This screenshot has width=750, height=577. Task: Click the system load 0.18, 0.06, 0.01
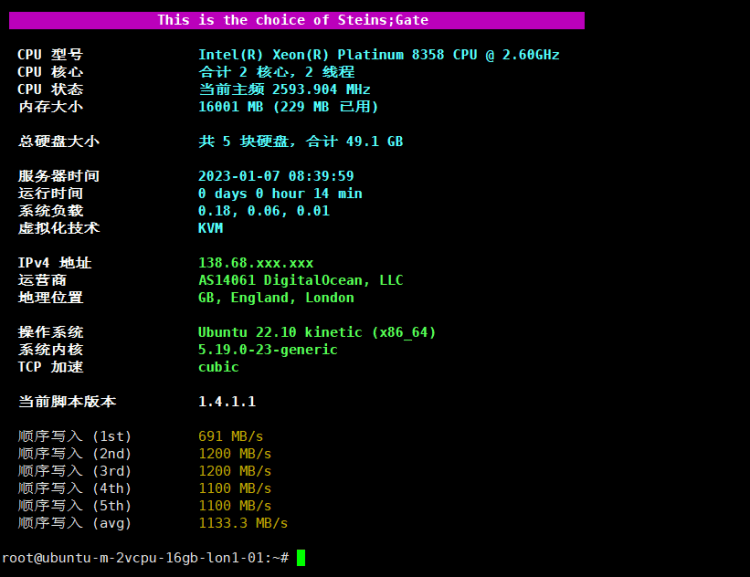click(x=263, y=211)
